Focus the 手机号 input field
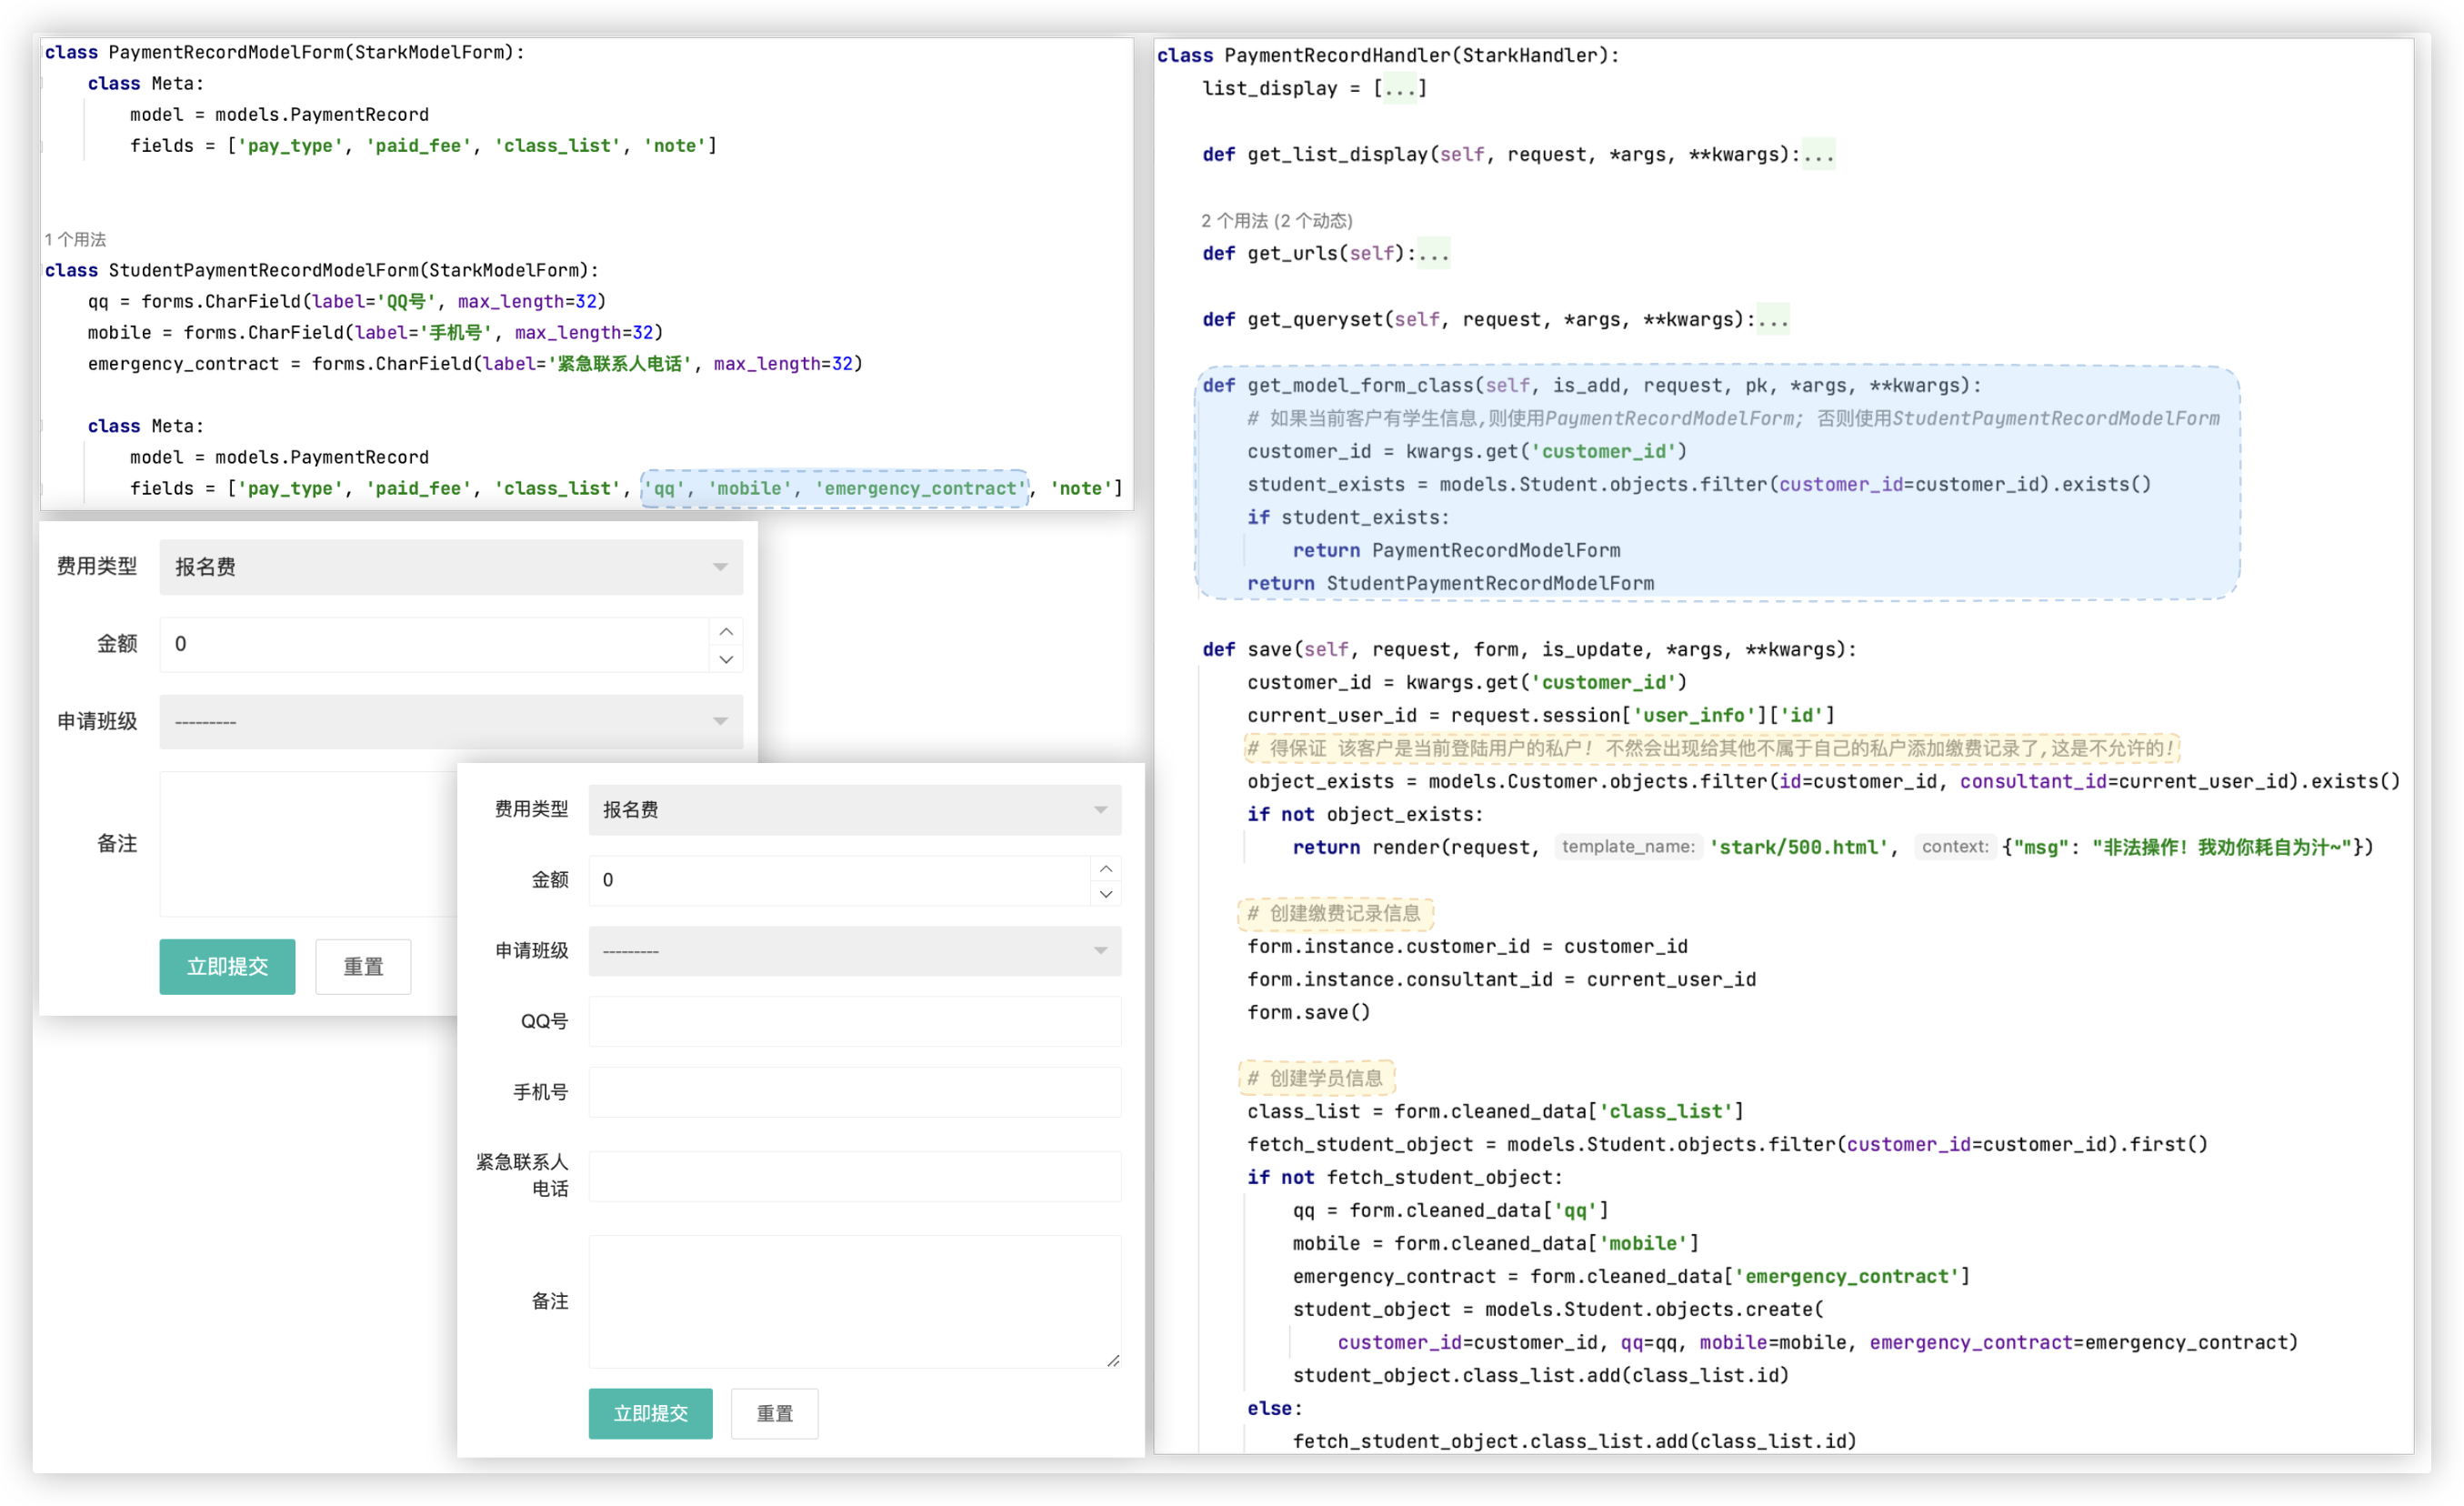2464x1506 pixels. [854, 1092]
